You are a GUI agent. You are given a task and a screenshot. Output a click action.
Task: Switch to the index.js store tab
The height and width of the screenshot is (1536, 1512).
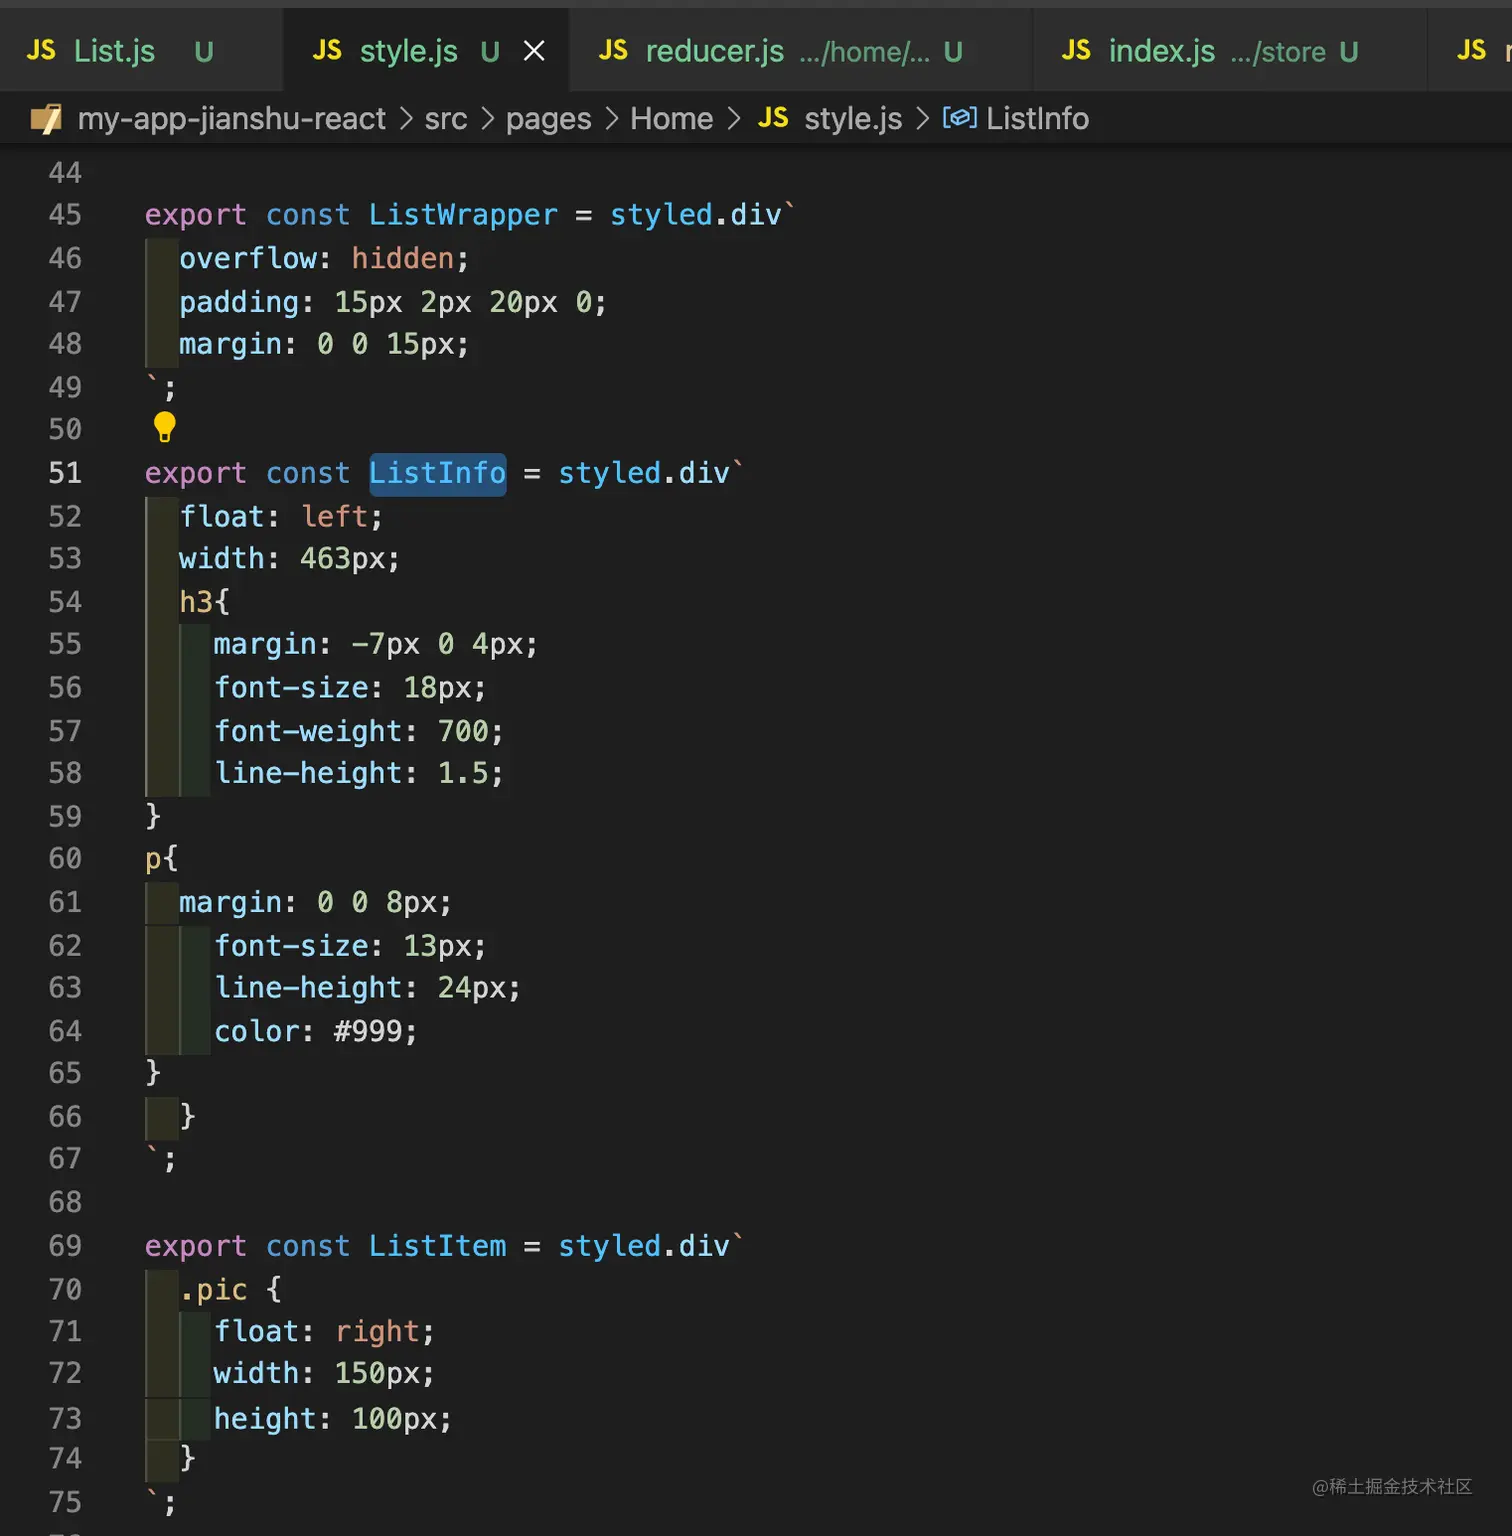[1230, 50]
